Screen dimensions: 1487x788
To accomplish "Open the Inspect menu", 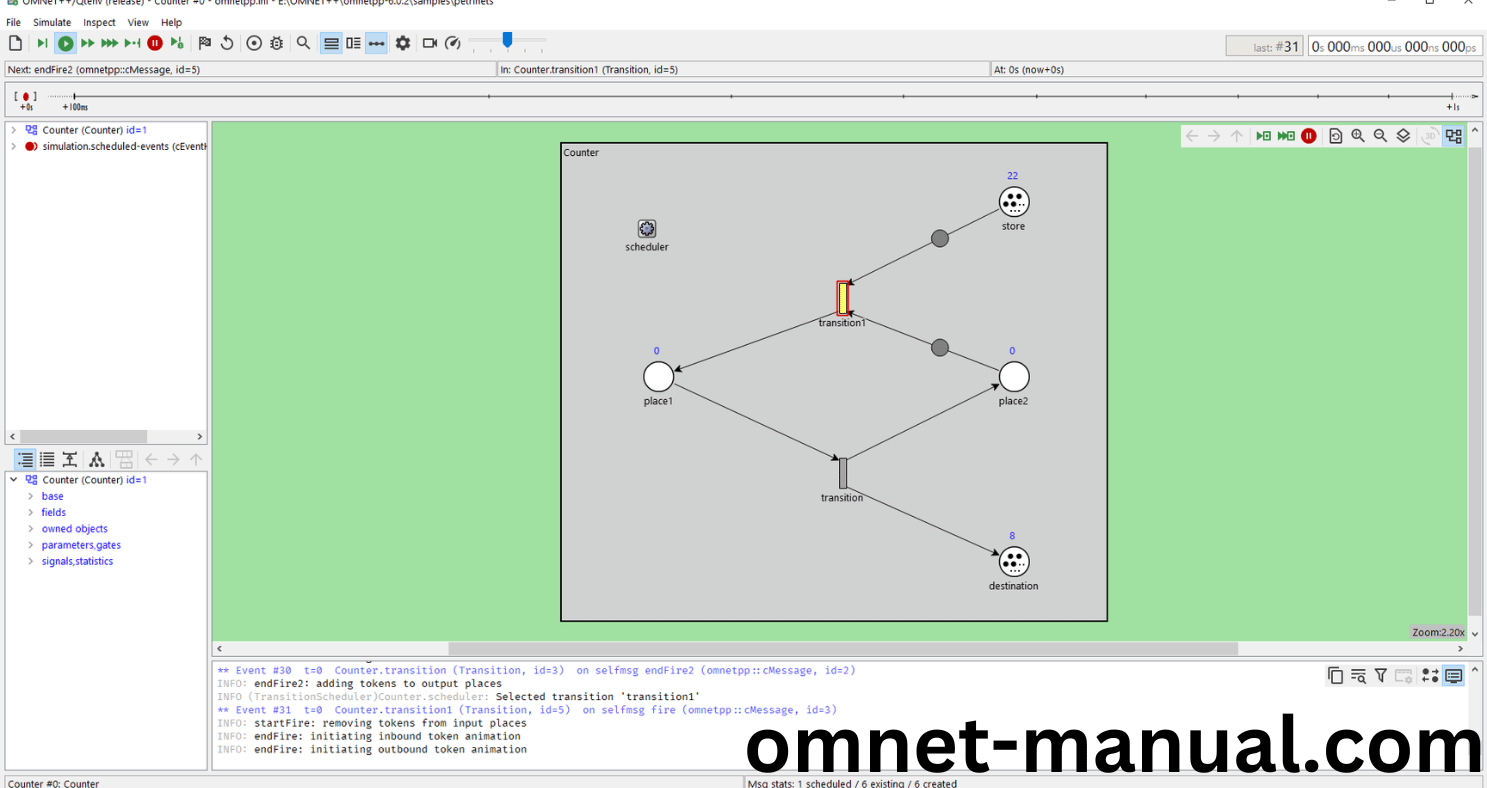I will (99, 22).
